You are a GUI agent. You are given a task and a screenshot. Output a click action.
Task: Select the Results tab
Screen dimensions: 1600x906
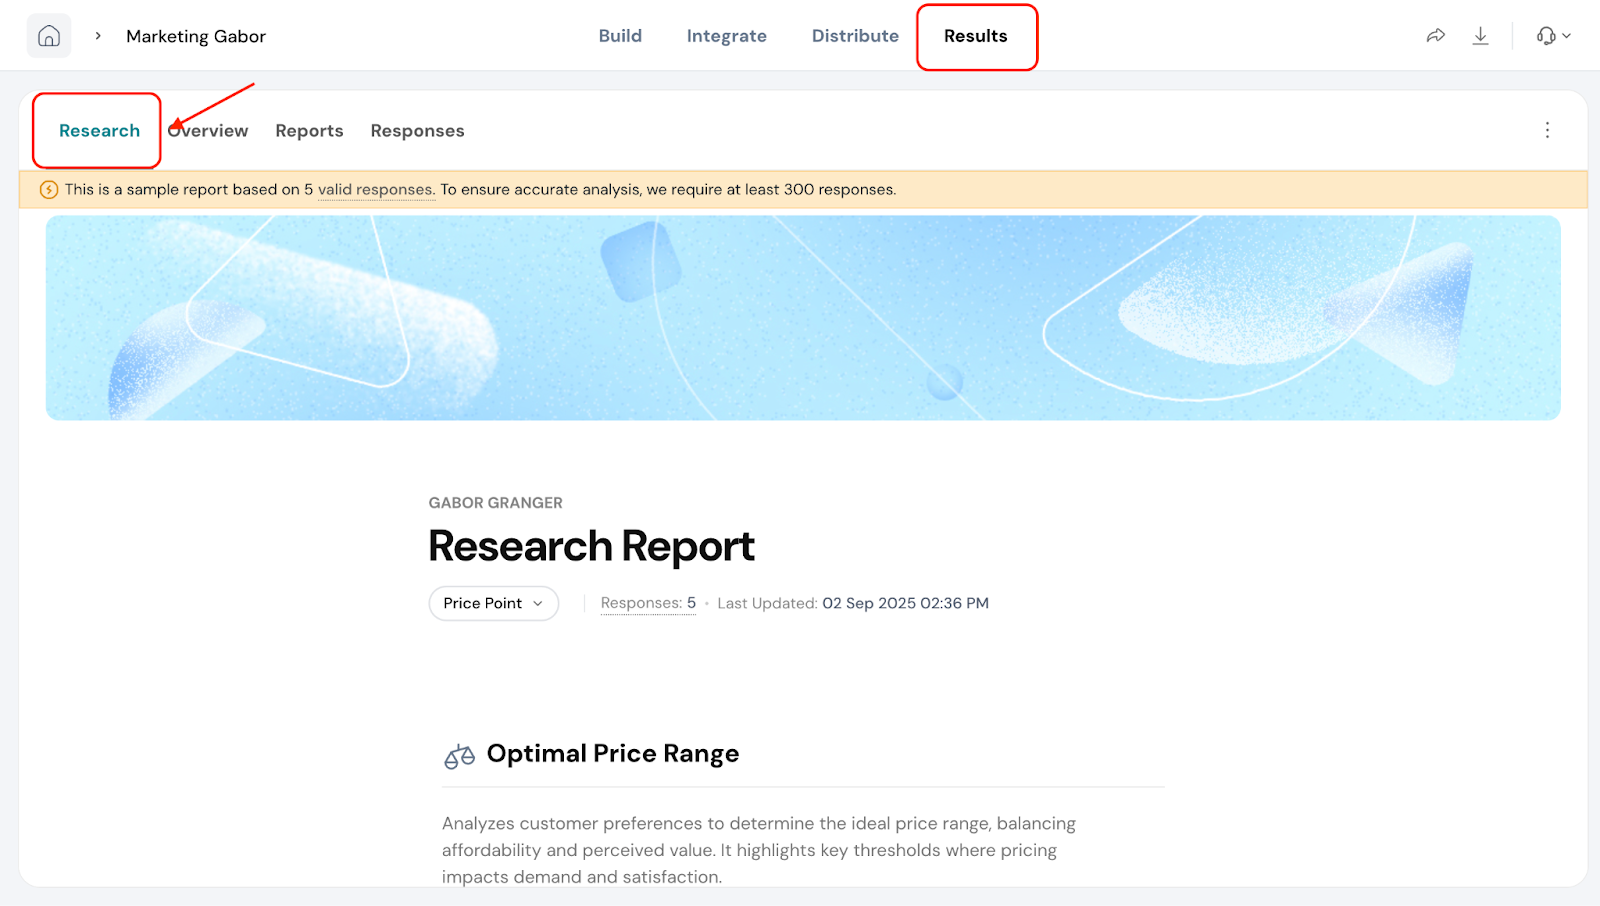point(975,36)
